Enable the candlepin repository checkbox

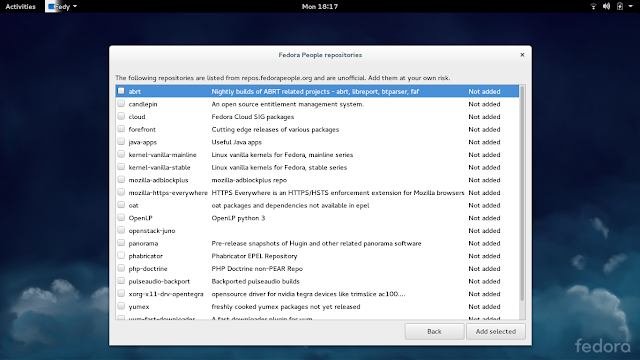click(121, 104)
